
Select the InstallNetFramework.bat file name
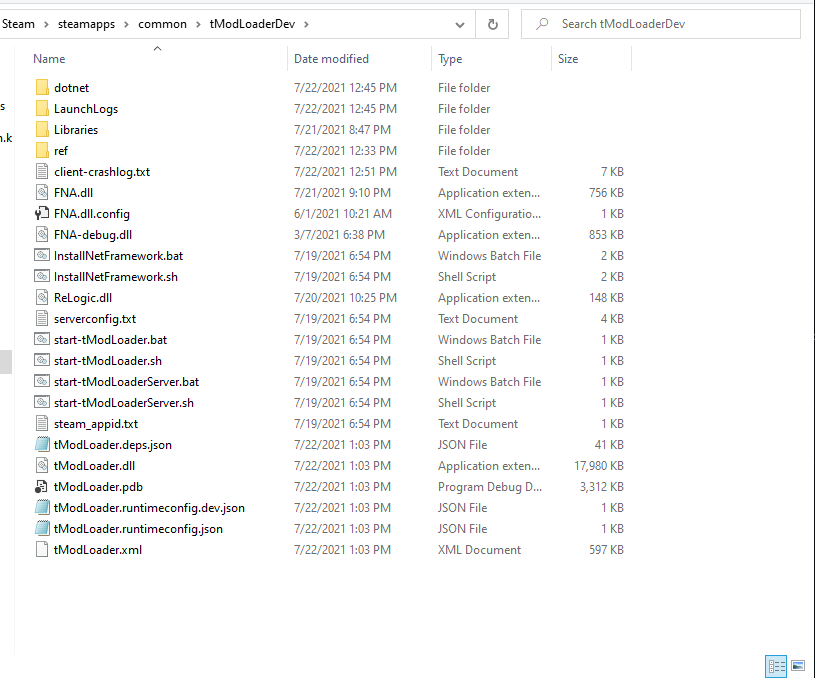point(118,256)
